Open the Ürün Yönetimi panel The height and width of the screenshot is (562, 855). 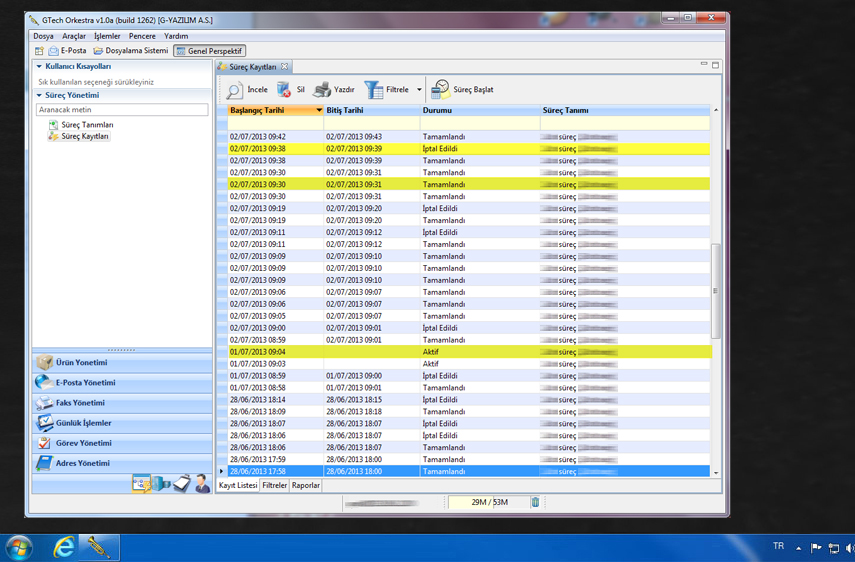tap(122, 362)
